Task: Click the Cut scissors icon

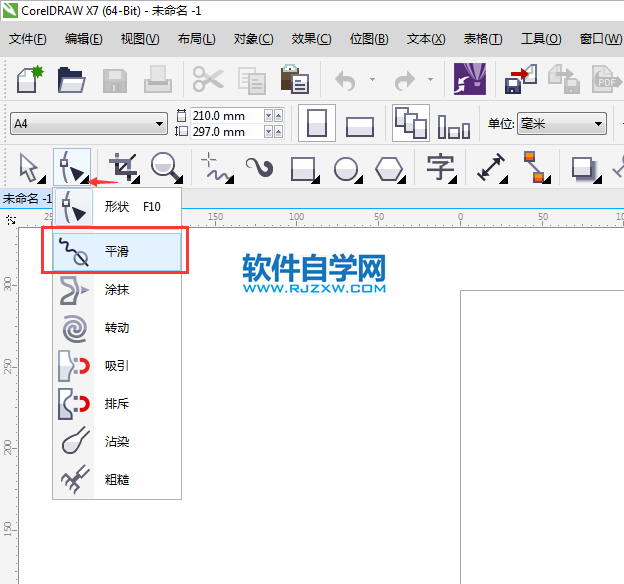Action: pyautogui.click(x=208, y=79)
